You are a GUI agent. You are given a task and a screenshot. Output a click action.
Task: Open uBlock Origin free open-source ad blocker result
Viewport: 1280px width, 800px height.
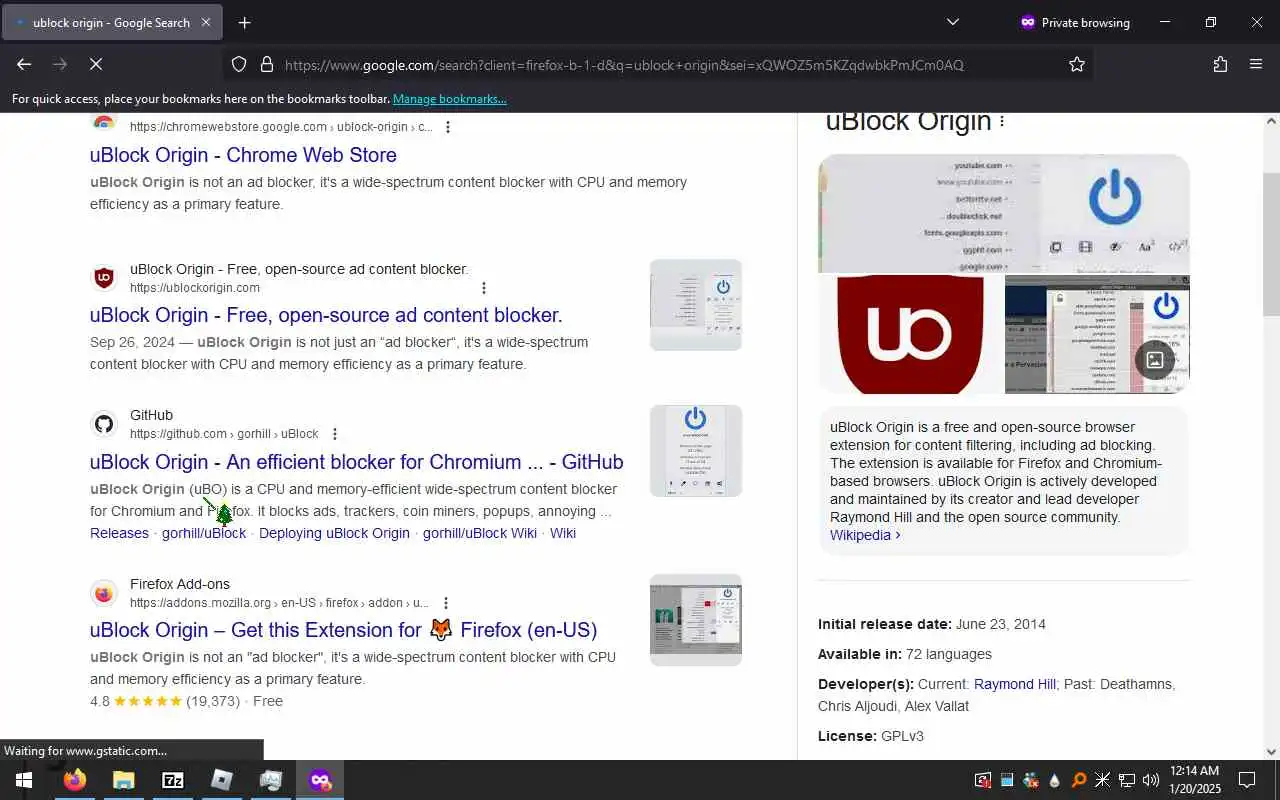click(x=326, y=315)
